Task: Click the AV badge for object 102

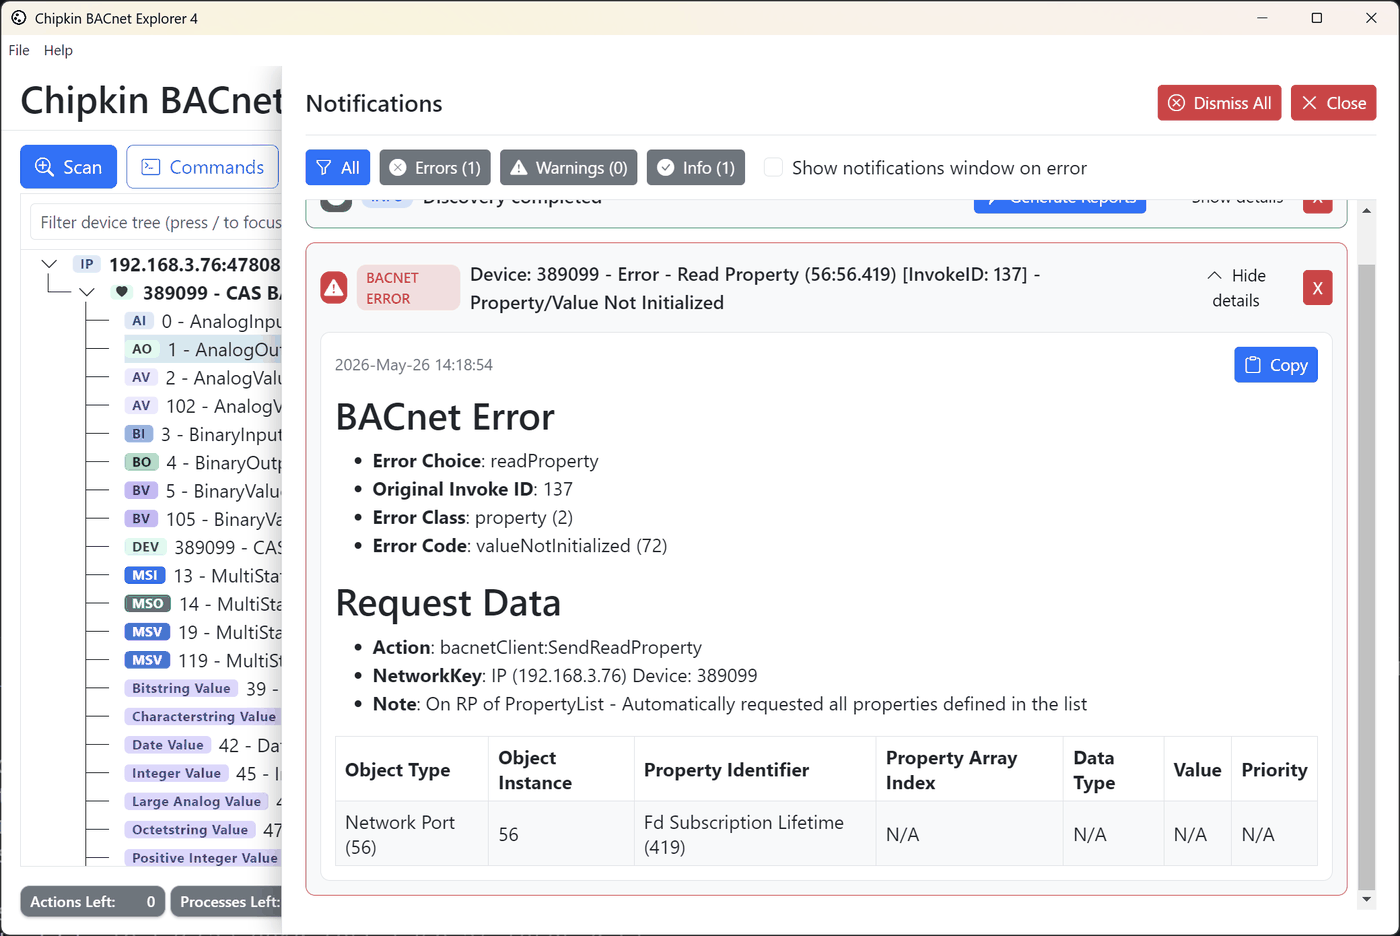Action: pos(141,405)
